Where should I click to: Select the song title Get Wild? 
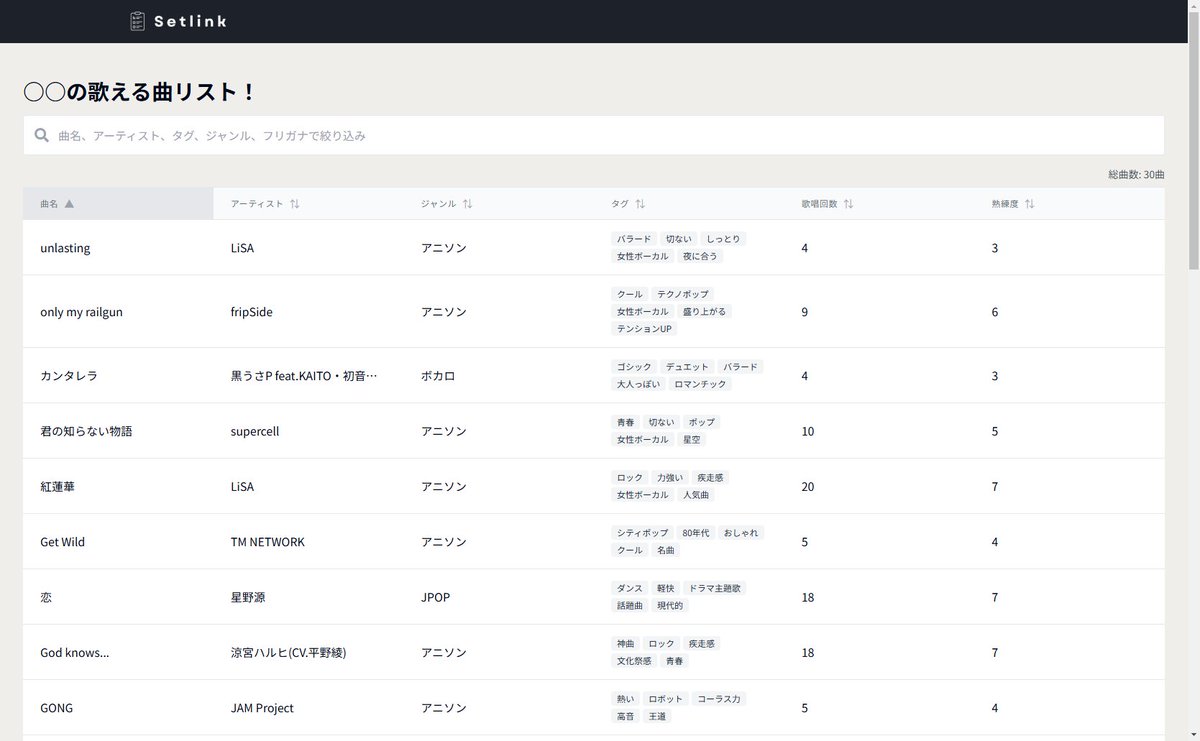pyautogui.click(x=62, y=542)
